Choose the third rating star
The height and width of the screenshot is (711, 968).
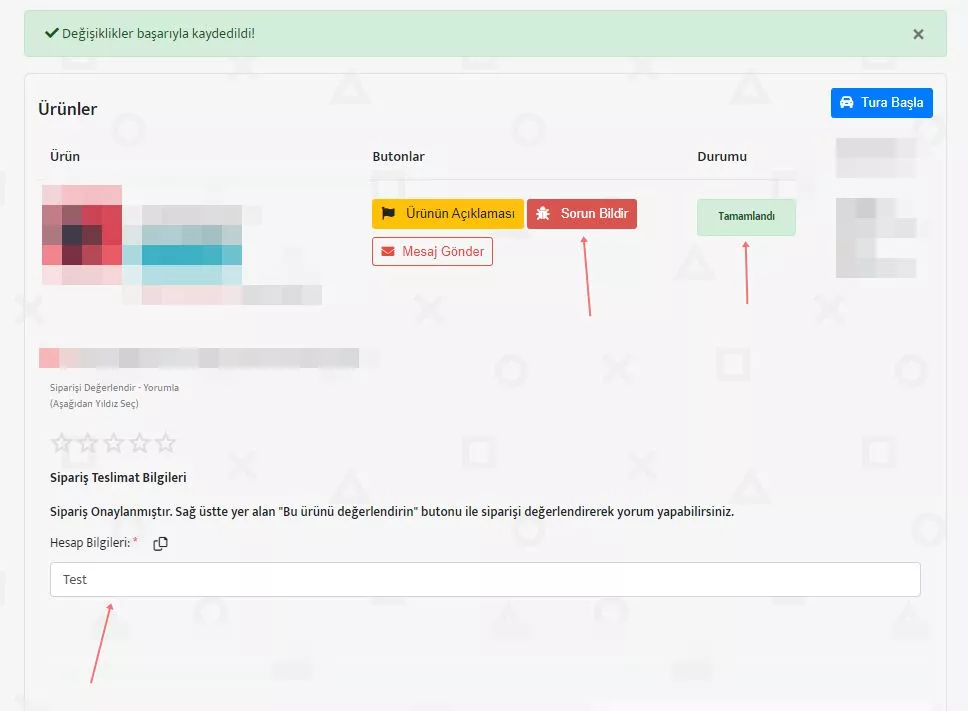113,443
